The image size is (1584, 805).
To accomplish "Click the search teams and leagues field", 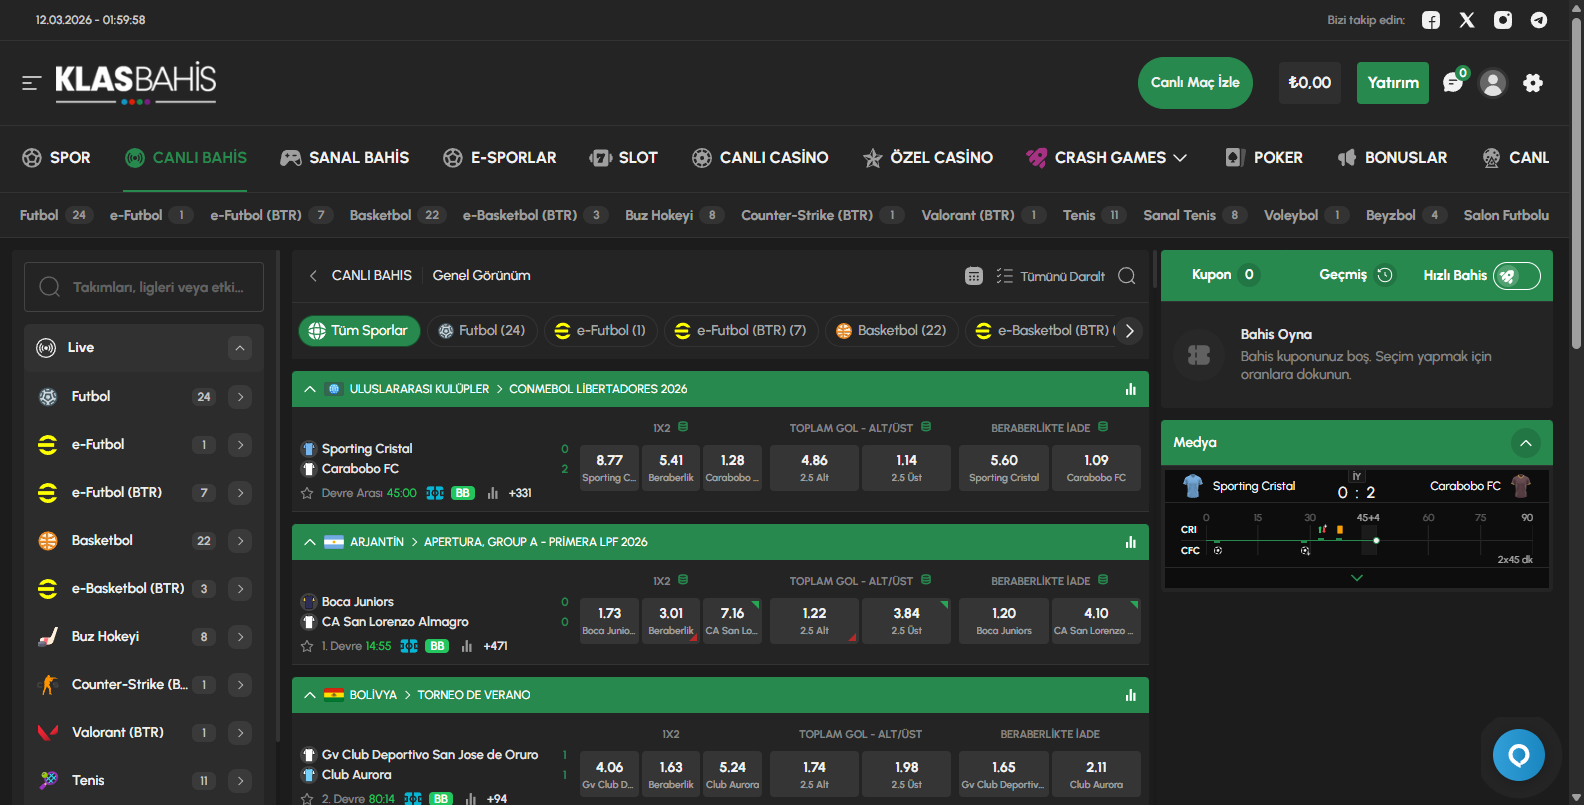I will tap(144, 287).
